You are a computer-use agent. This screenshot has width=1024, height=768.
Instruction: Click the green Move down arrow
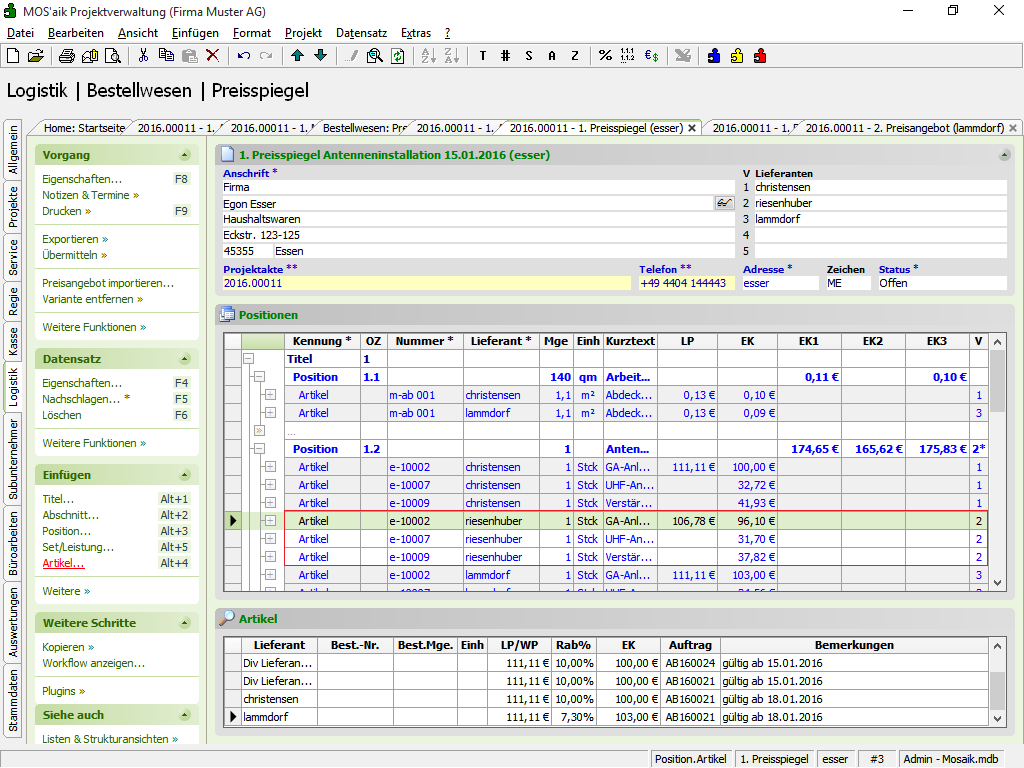(321, 56)
